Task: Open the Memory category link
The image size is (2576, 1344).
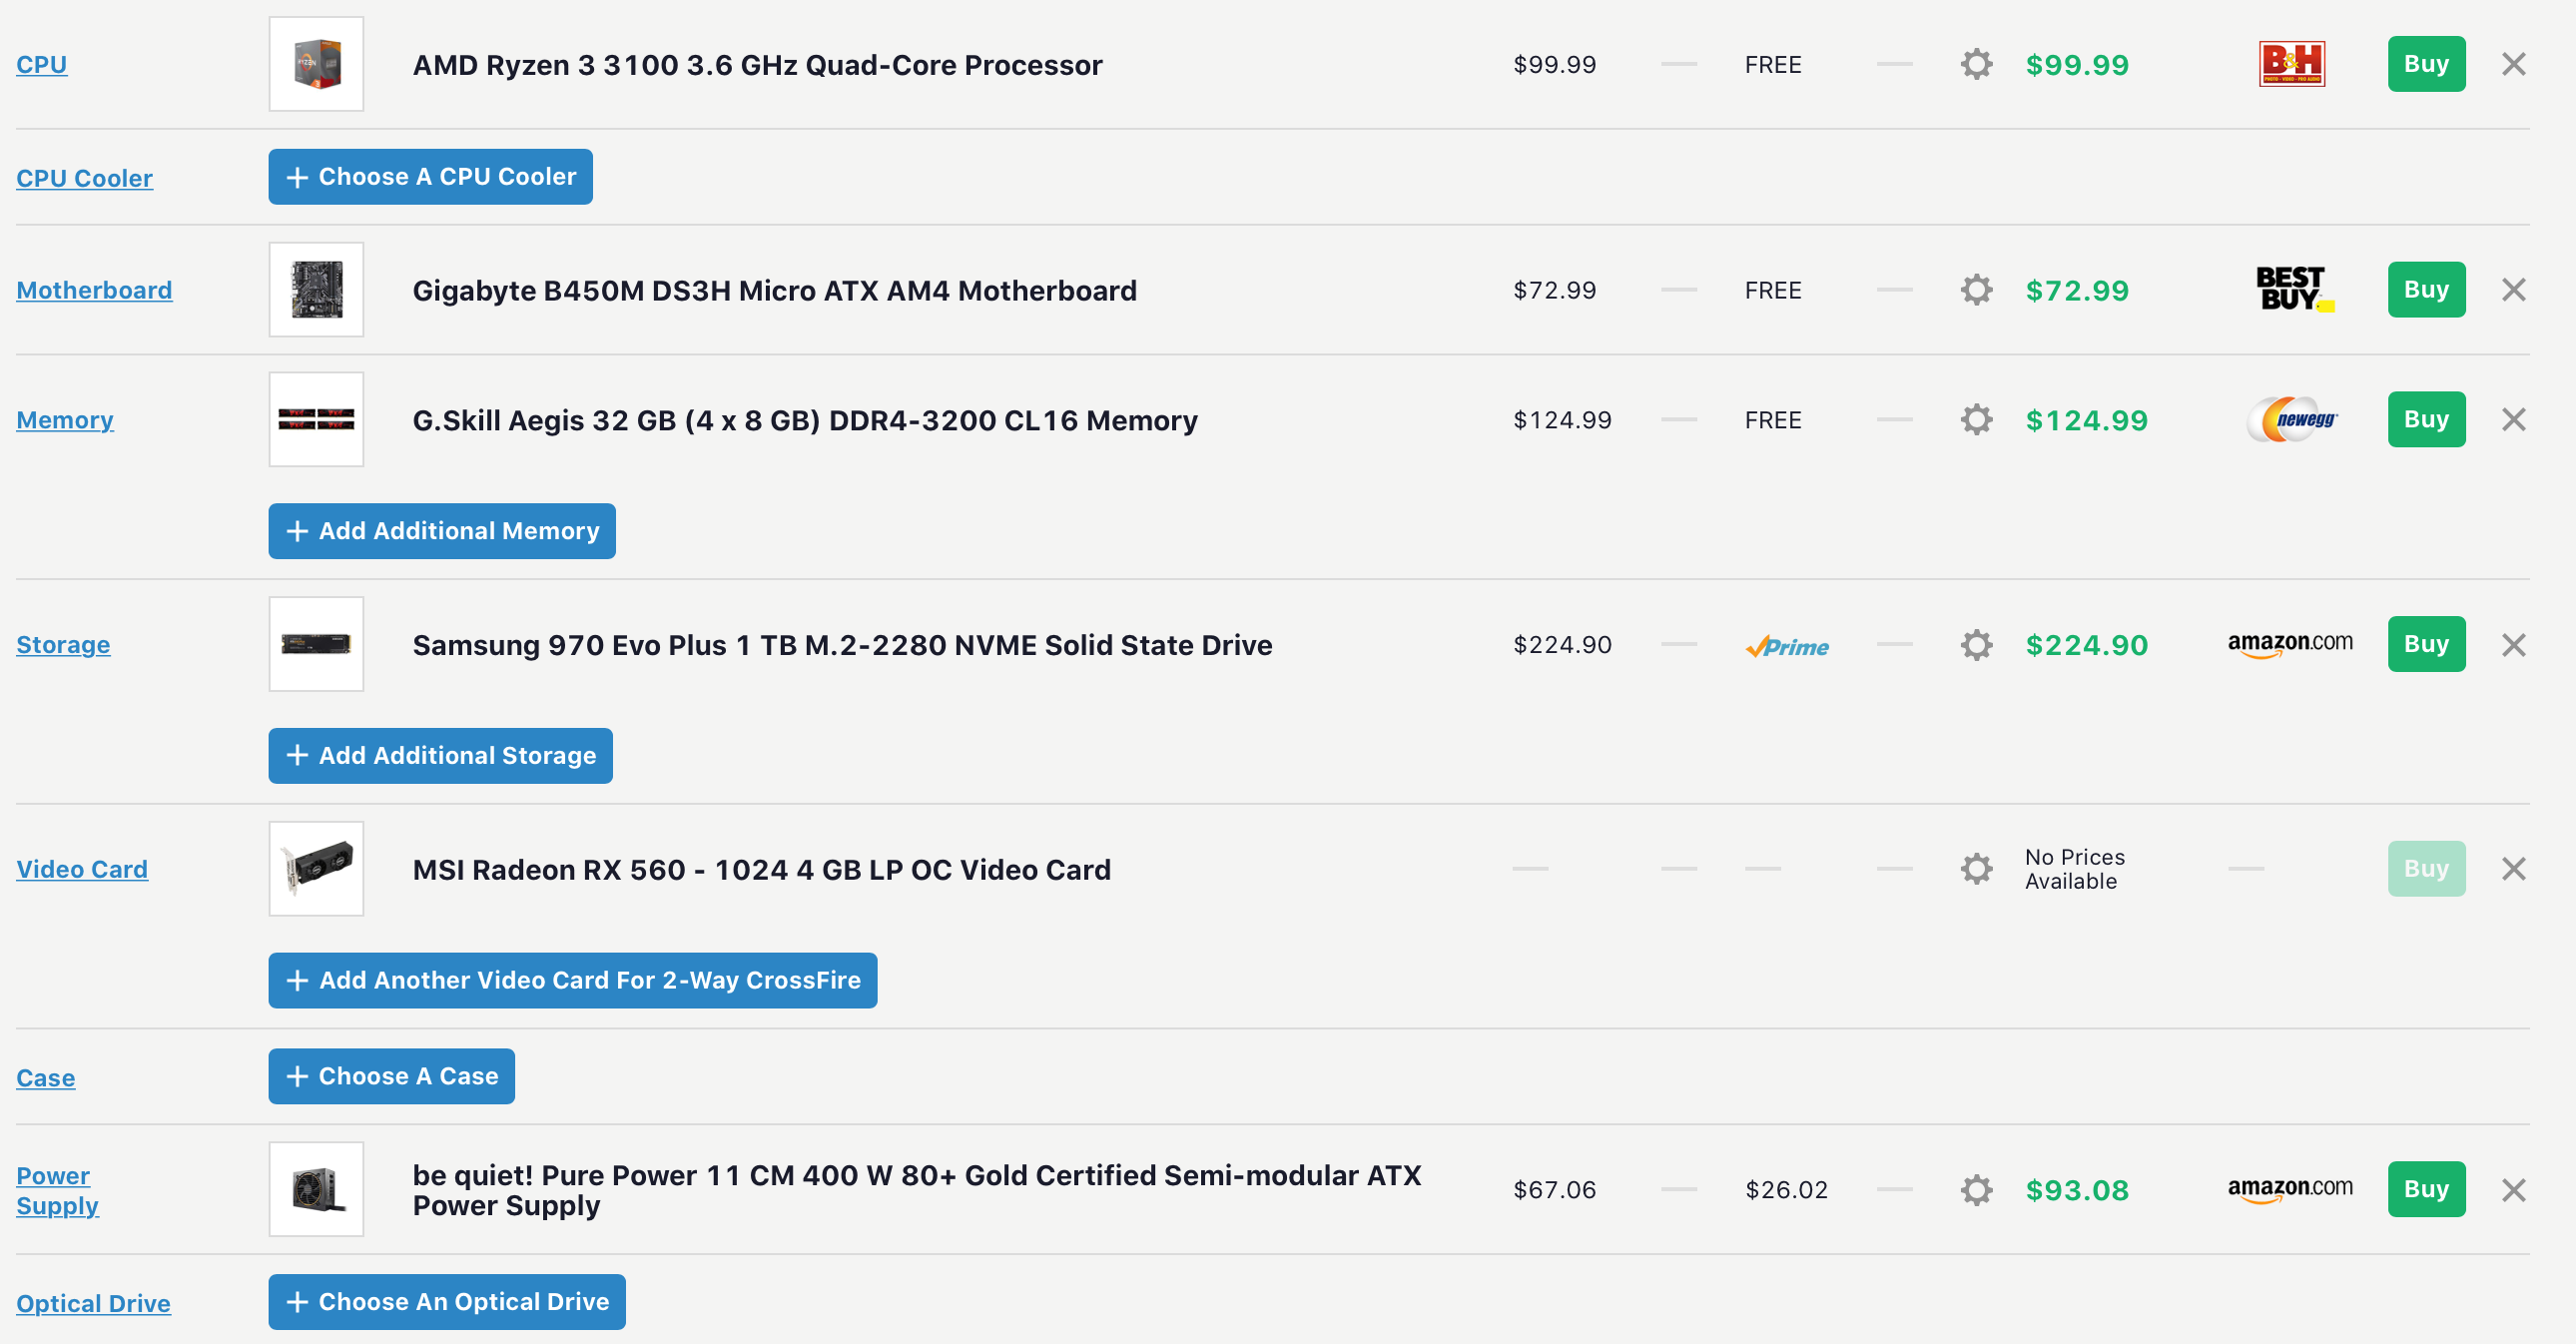Action: 65,420
